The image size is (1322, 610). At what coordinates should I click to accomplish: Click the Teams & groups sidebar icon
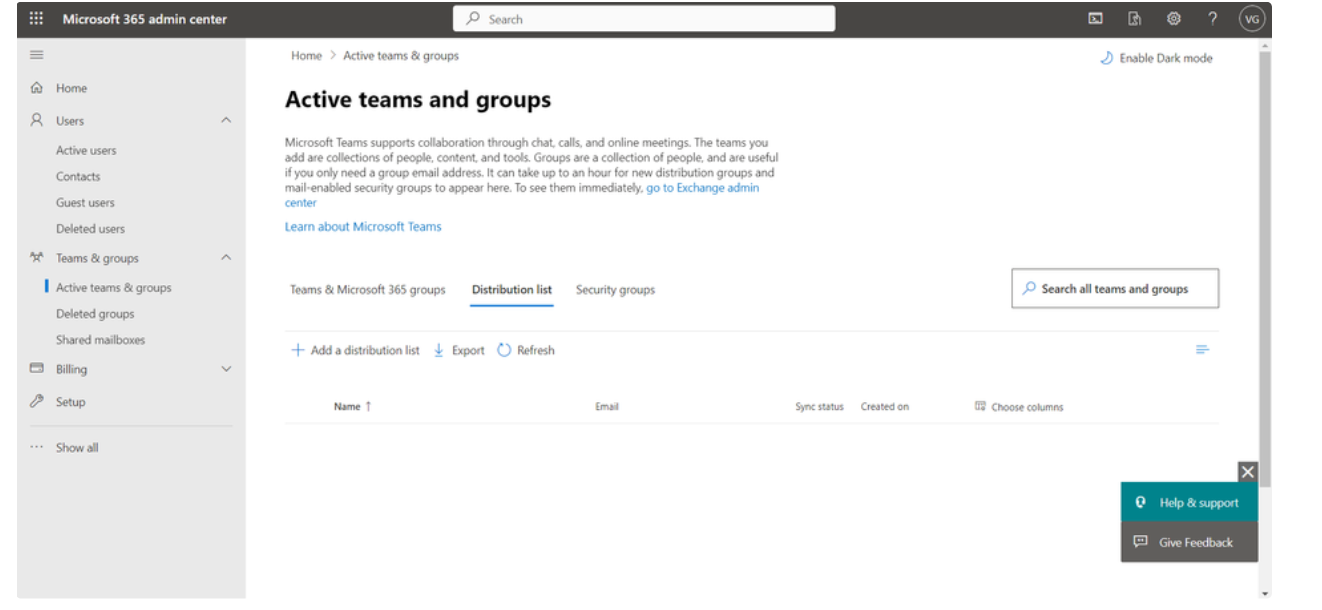coord(37,258)
